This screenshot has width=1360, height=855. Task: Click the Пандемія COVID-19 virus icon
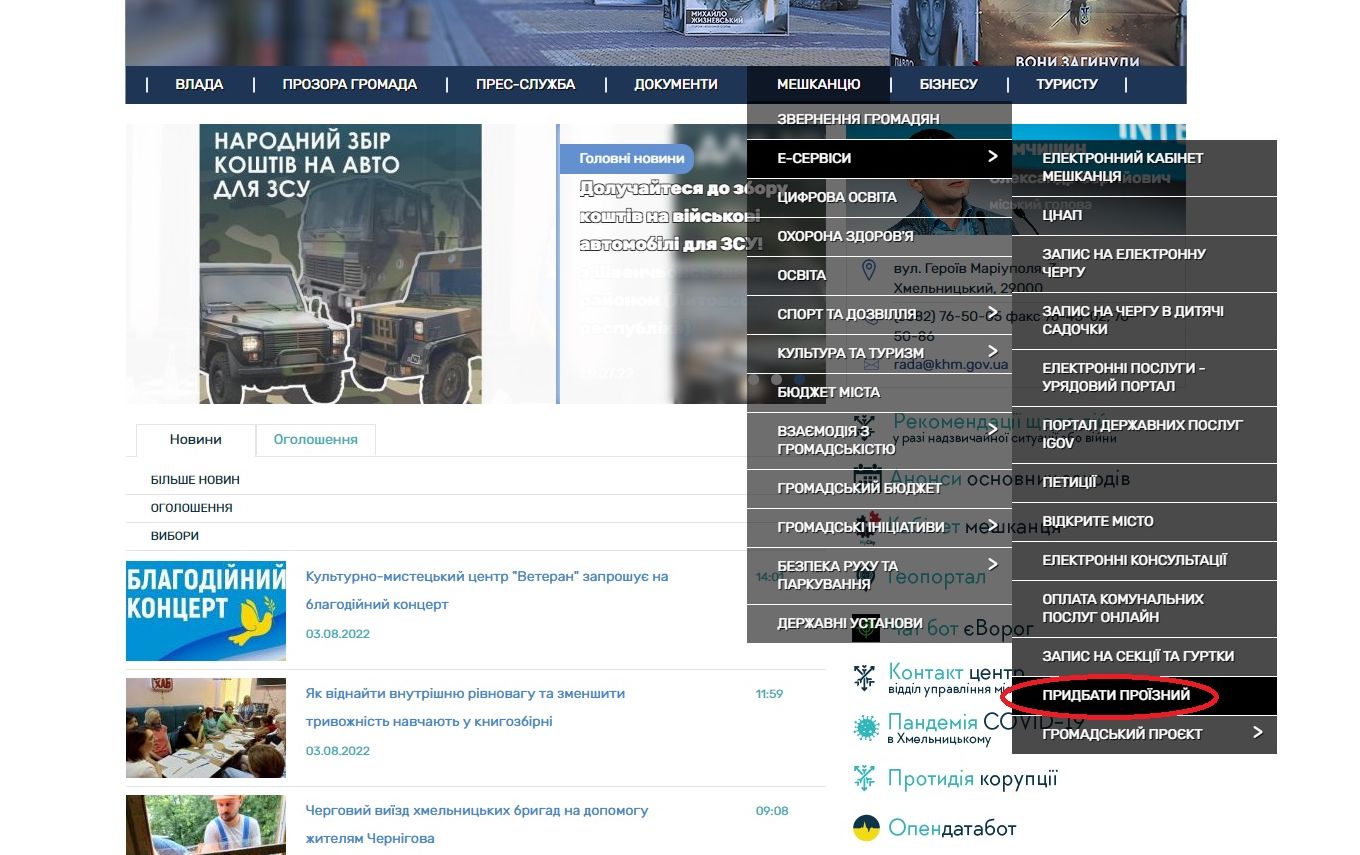pyautogui.click(x=865, y=727)
